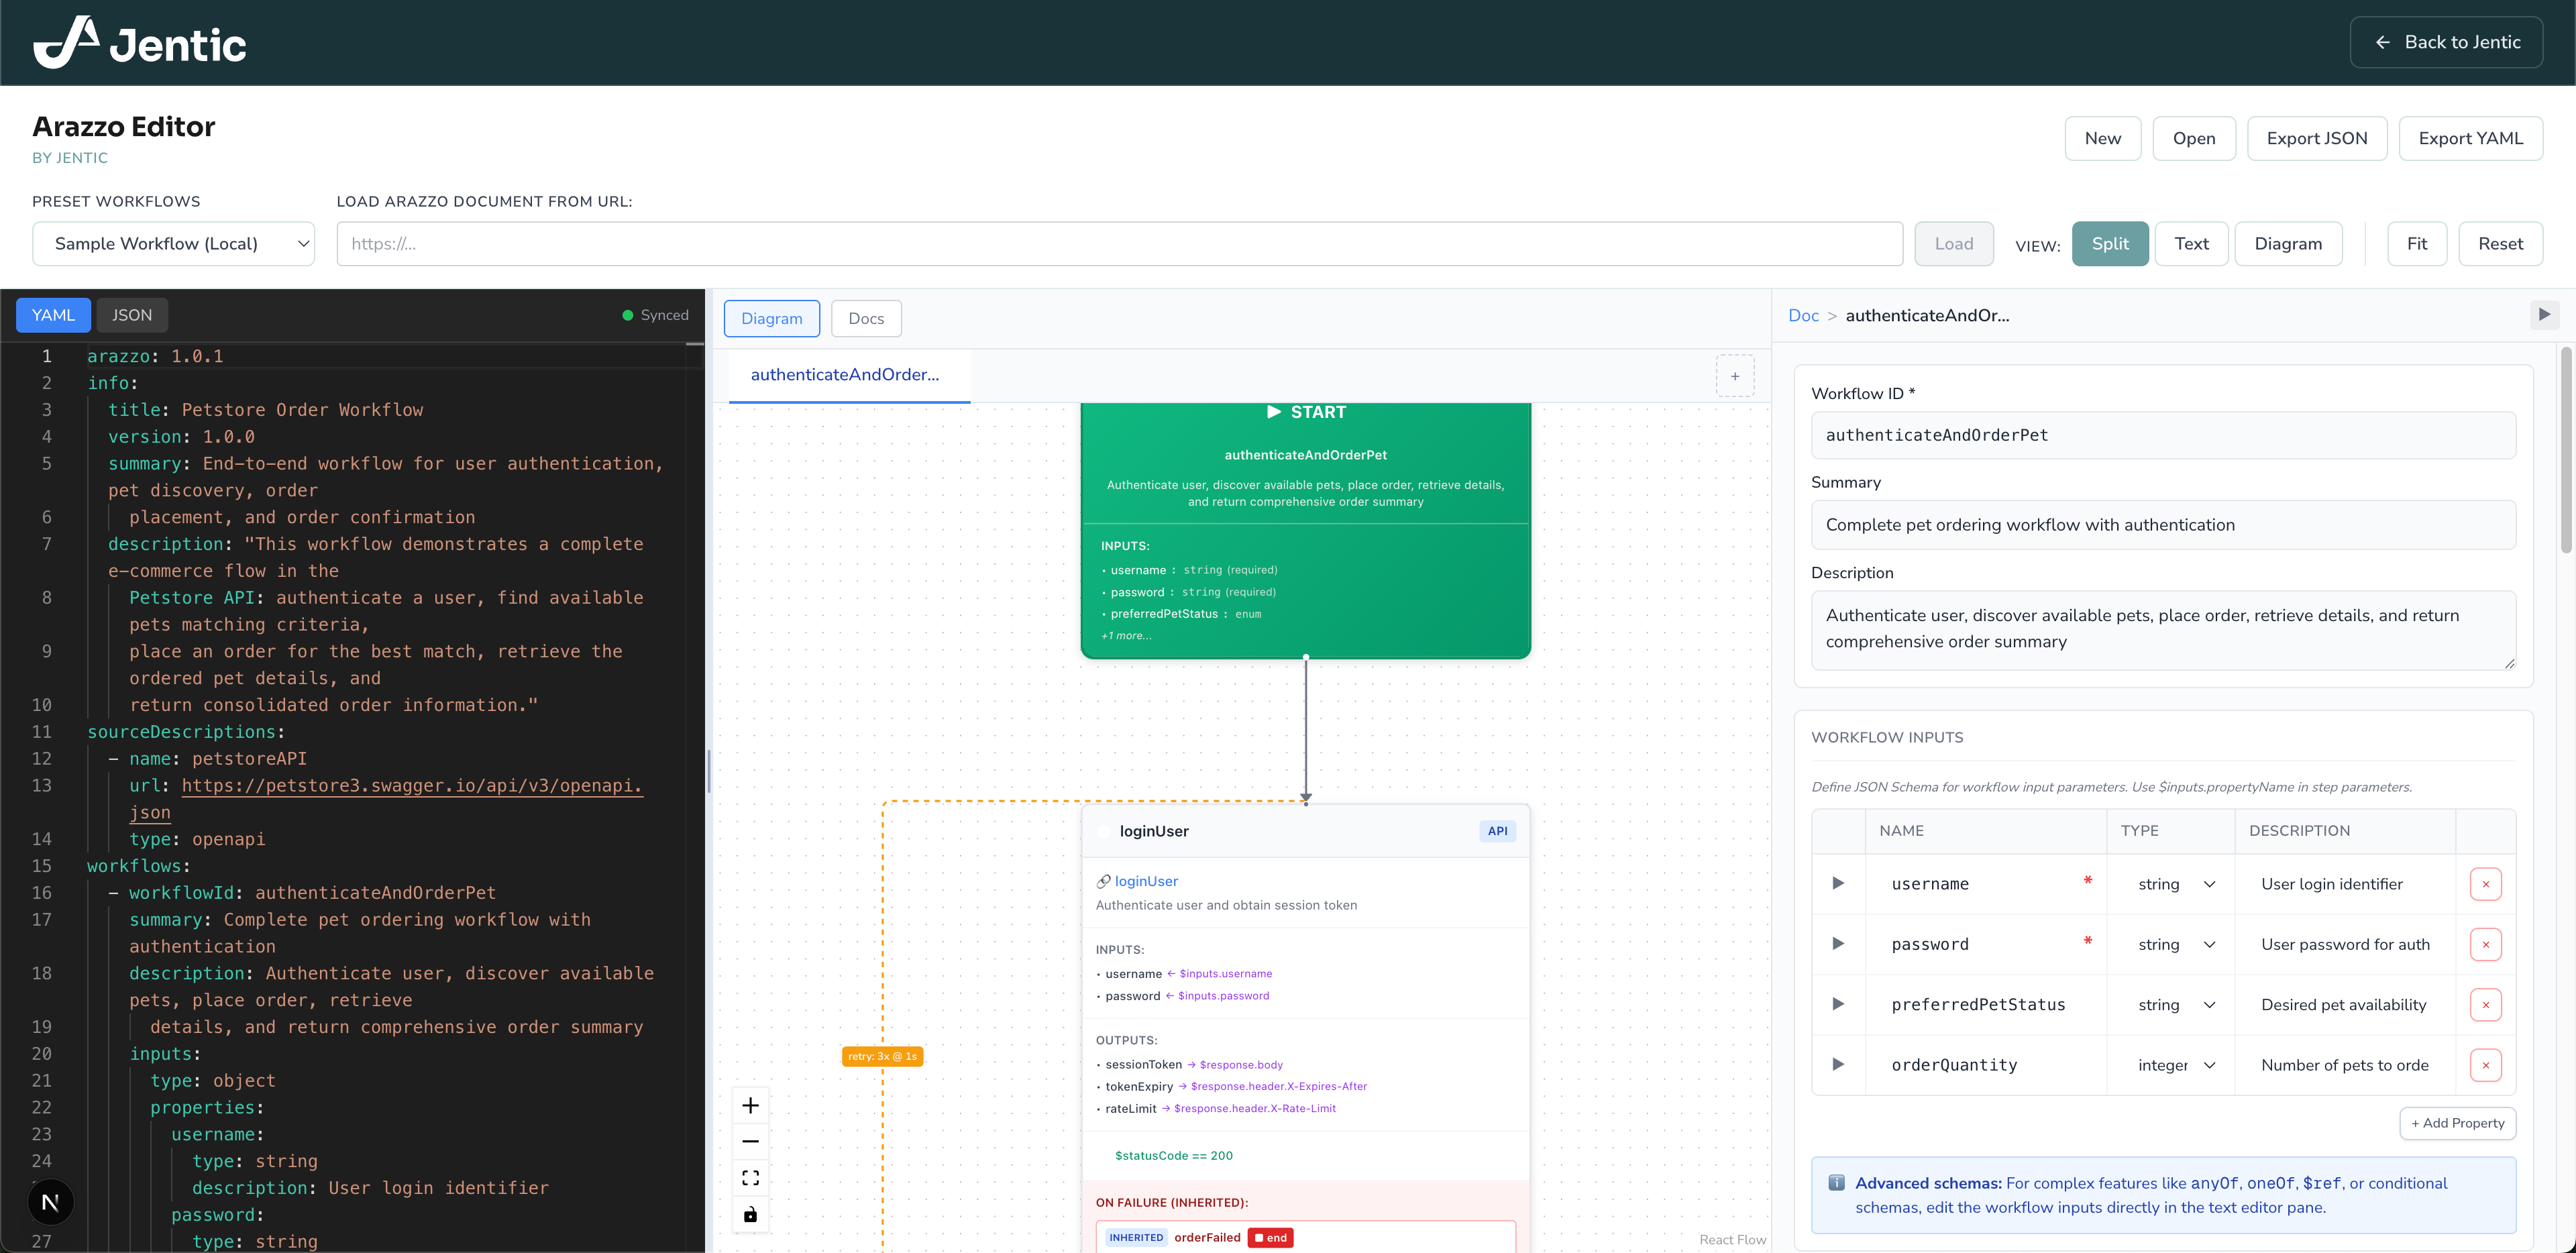Fit the diagram using the fit-view icon
Image resolution: width=2576 pixels, height=1253 pixels.
[x=750, y=1177]
